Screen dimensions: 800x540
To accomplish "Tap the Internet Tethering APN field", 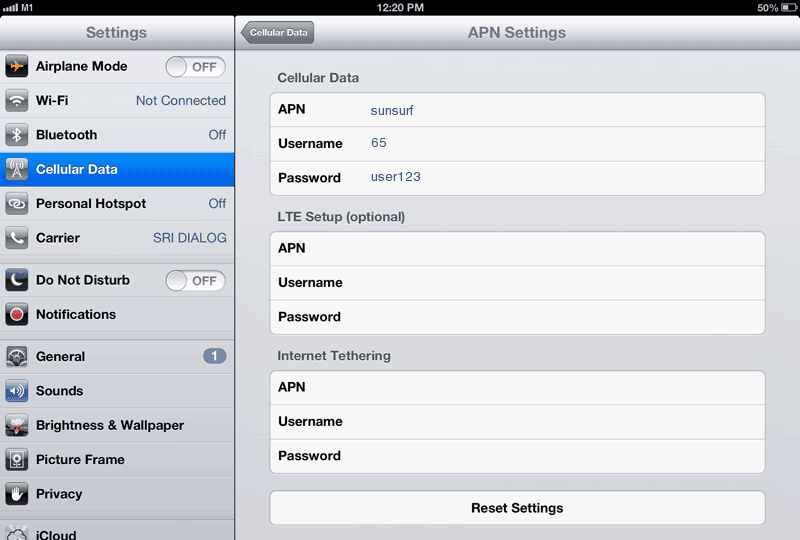I will 517,387.
